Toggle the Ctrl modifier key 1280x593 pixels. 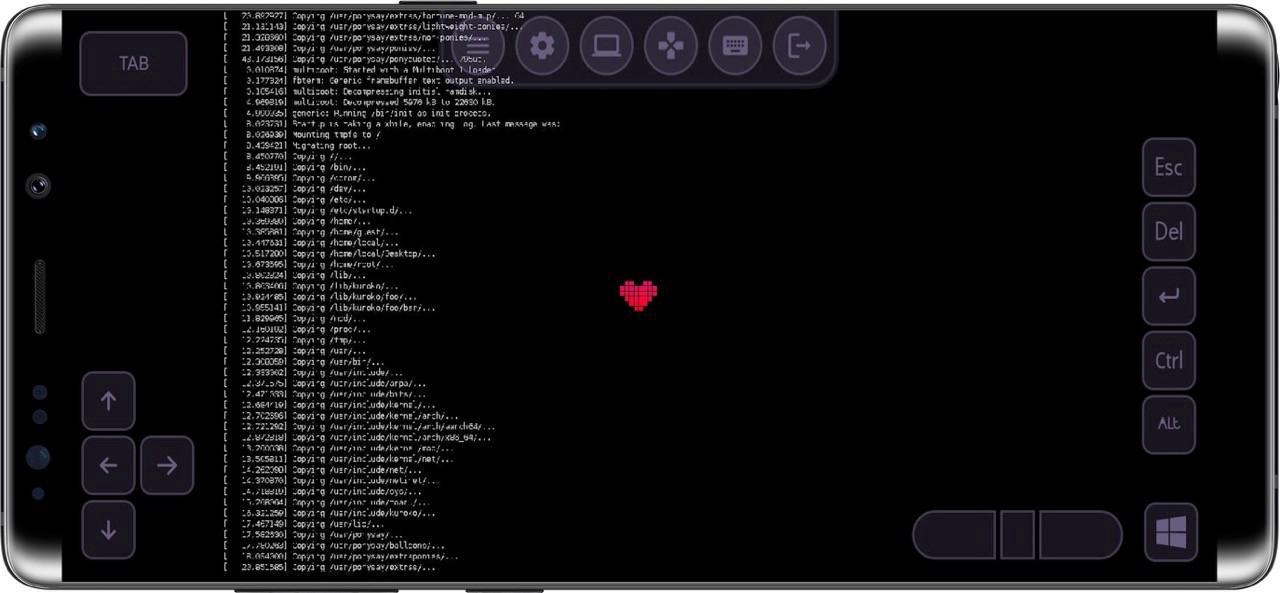pyautogui.click(x=1168, y=360)
